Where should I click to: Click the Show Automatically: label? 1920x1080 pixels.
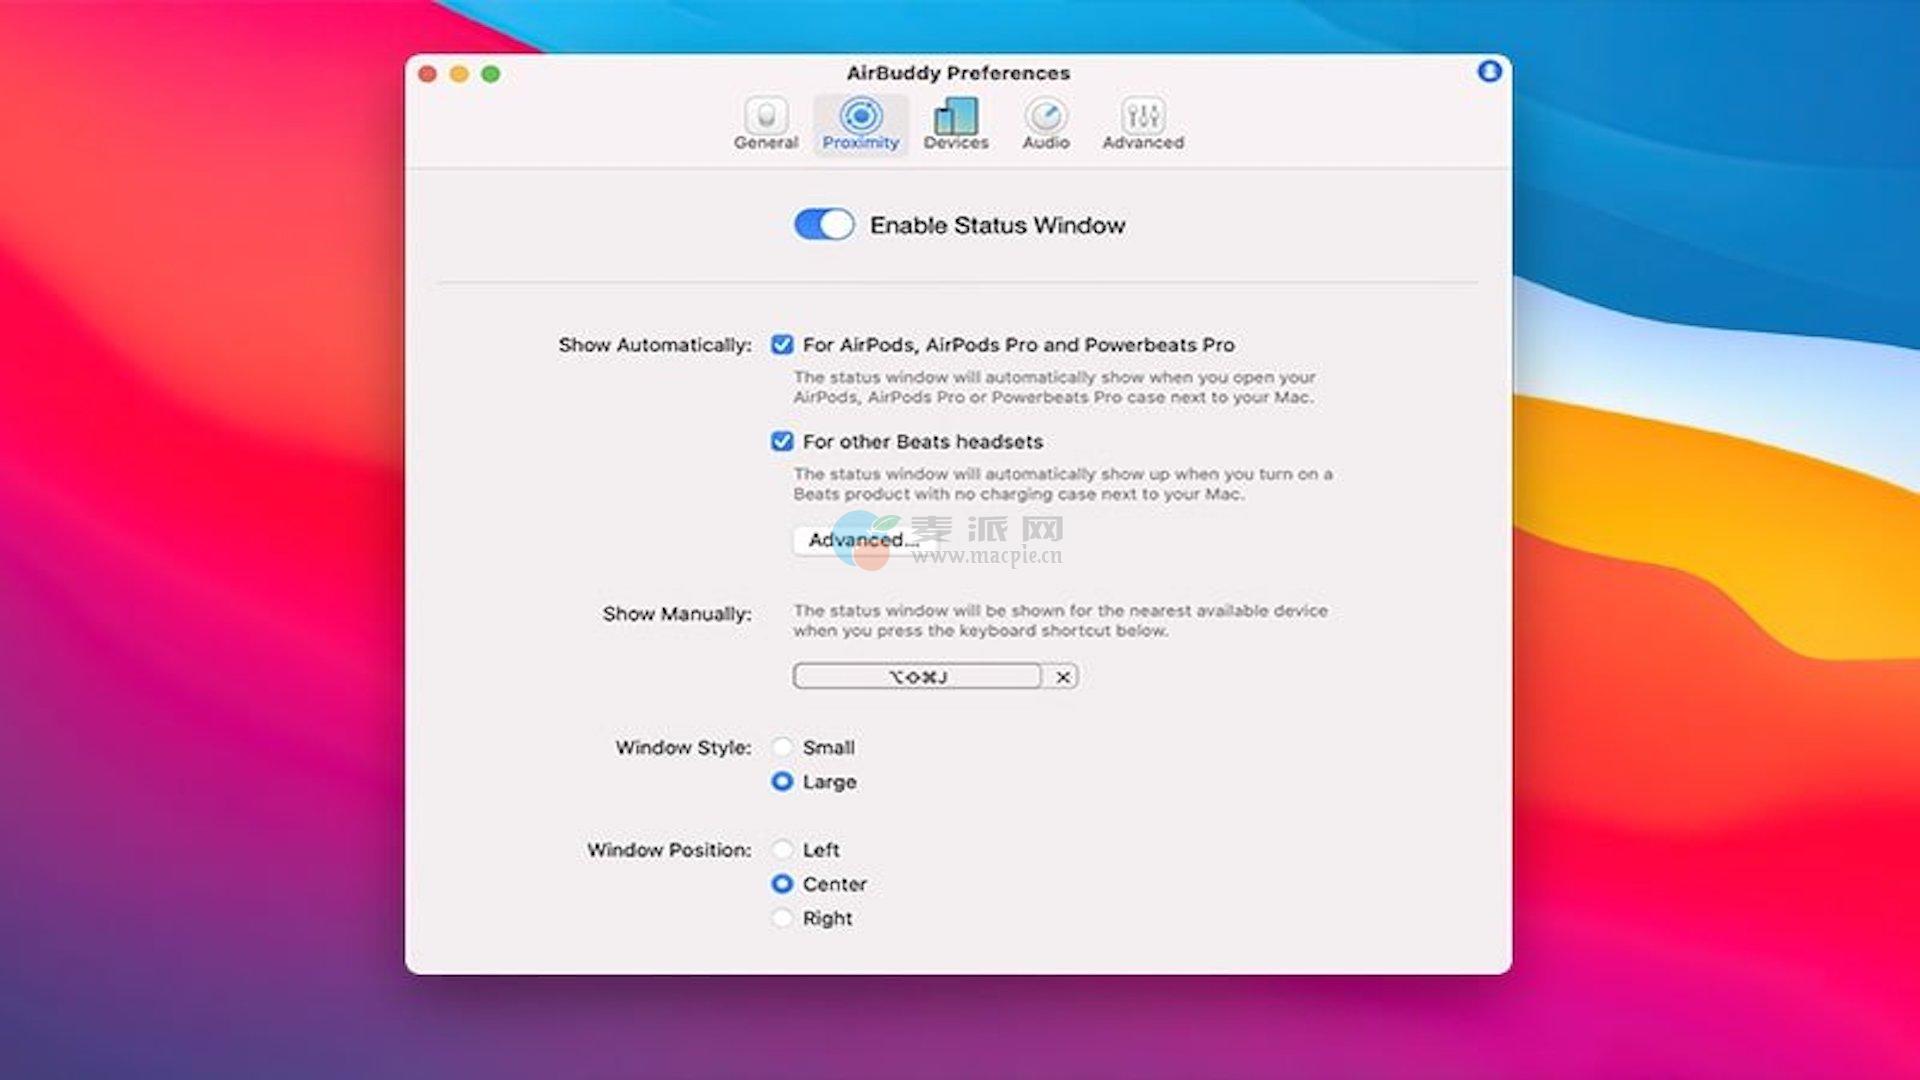pyautogui.click(x=655, y=345)
